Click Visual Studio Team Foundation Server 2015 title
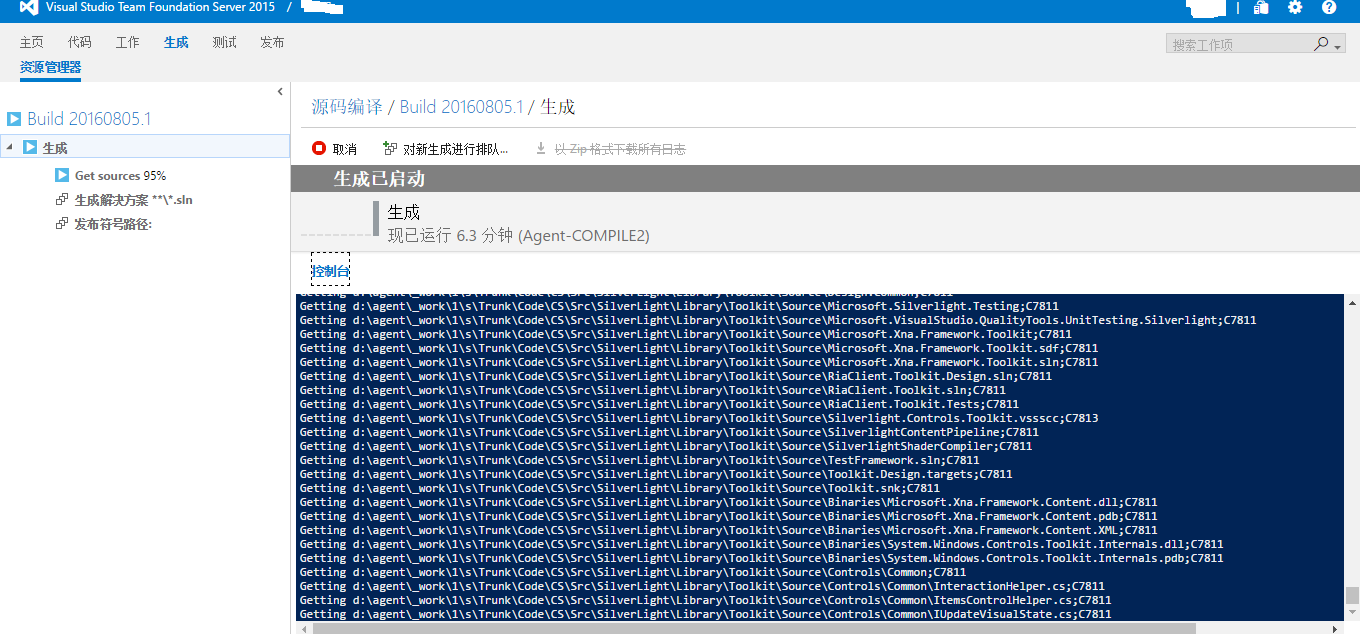This screenshot has width=1360, height=634. pos(160,7)
